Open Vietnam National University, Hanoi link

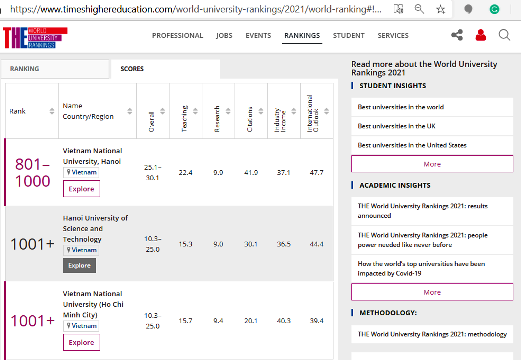[92, 156]
